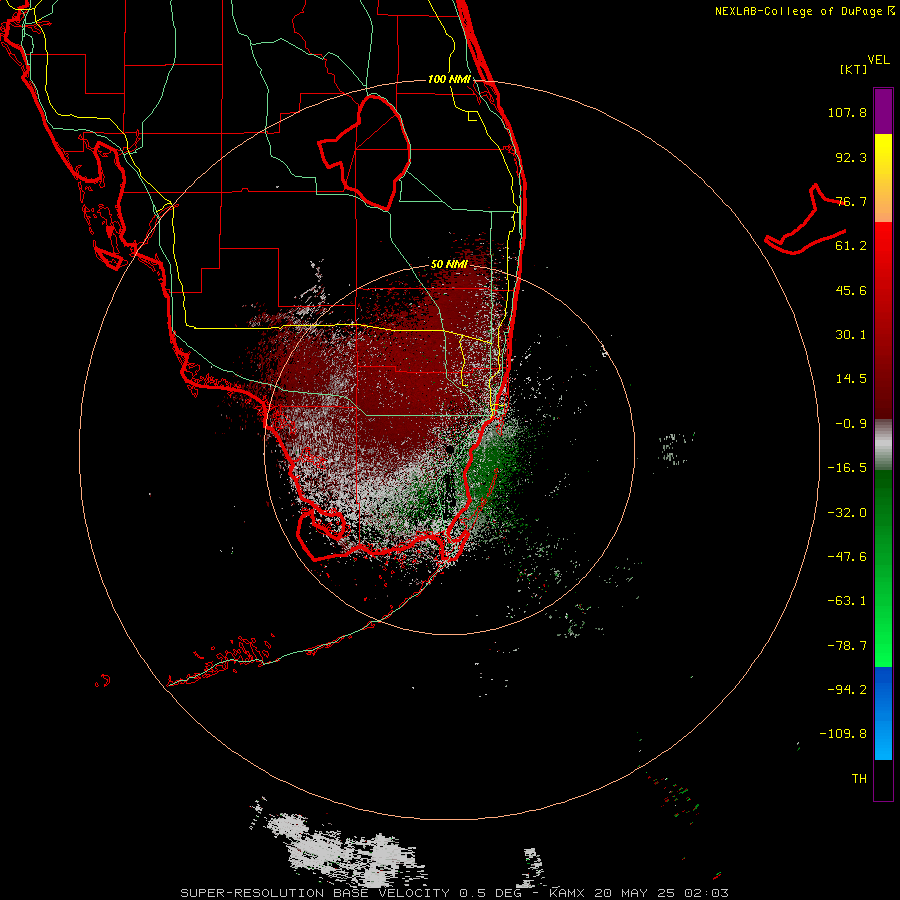This screenshot has height=900, width=900.
Task: Select the -109.8 scale value
Action: pos(843,734)
